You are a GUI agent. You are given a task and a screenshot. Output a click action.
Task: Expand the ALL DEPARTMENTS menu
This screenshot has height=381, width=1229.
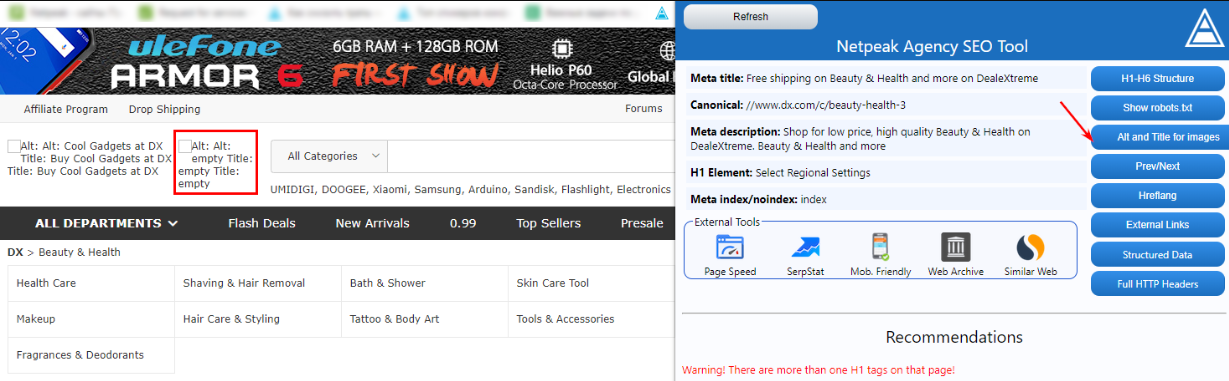pyautogui.click(x=106, y=223)
